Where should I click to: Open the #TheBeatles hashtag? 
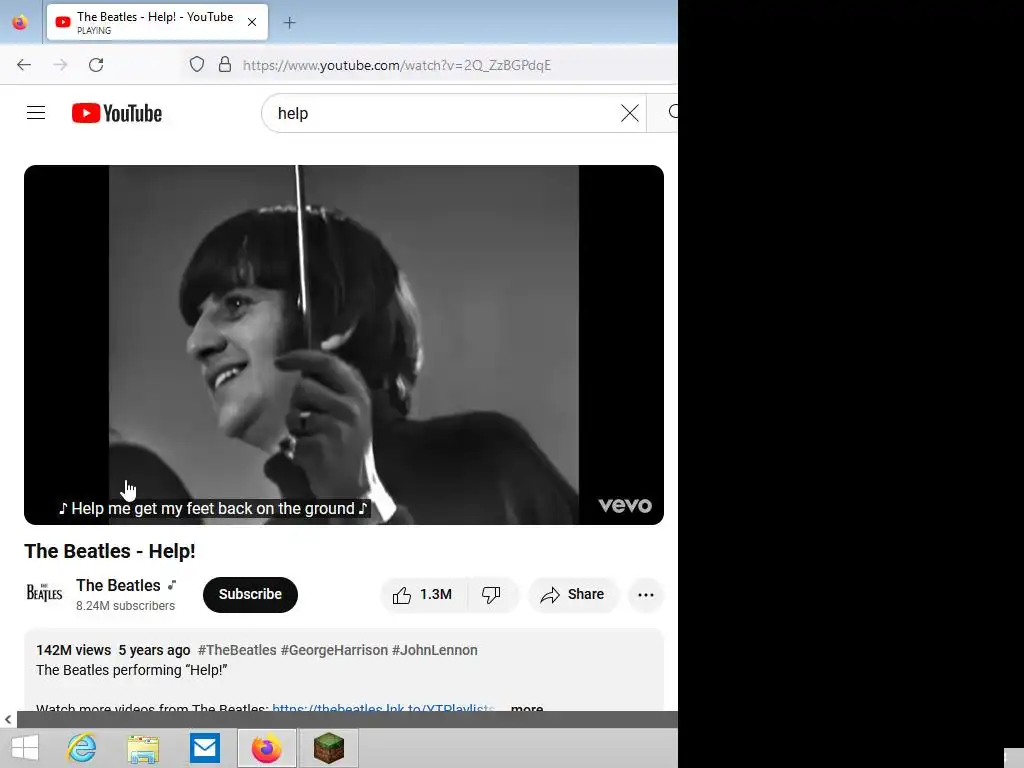(x=237, y=650)
